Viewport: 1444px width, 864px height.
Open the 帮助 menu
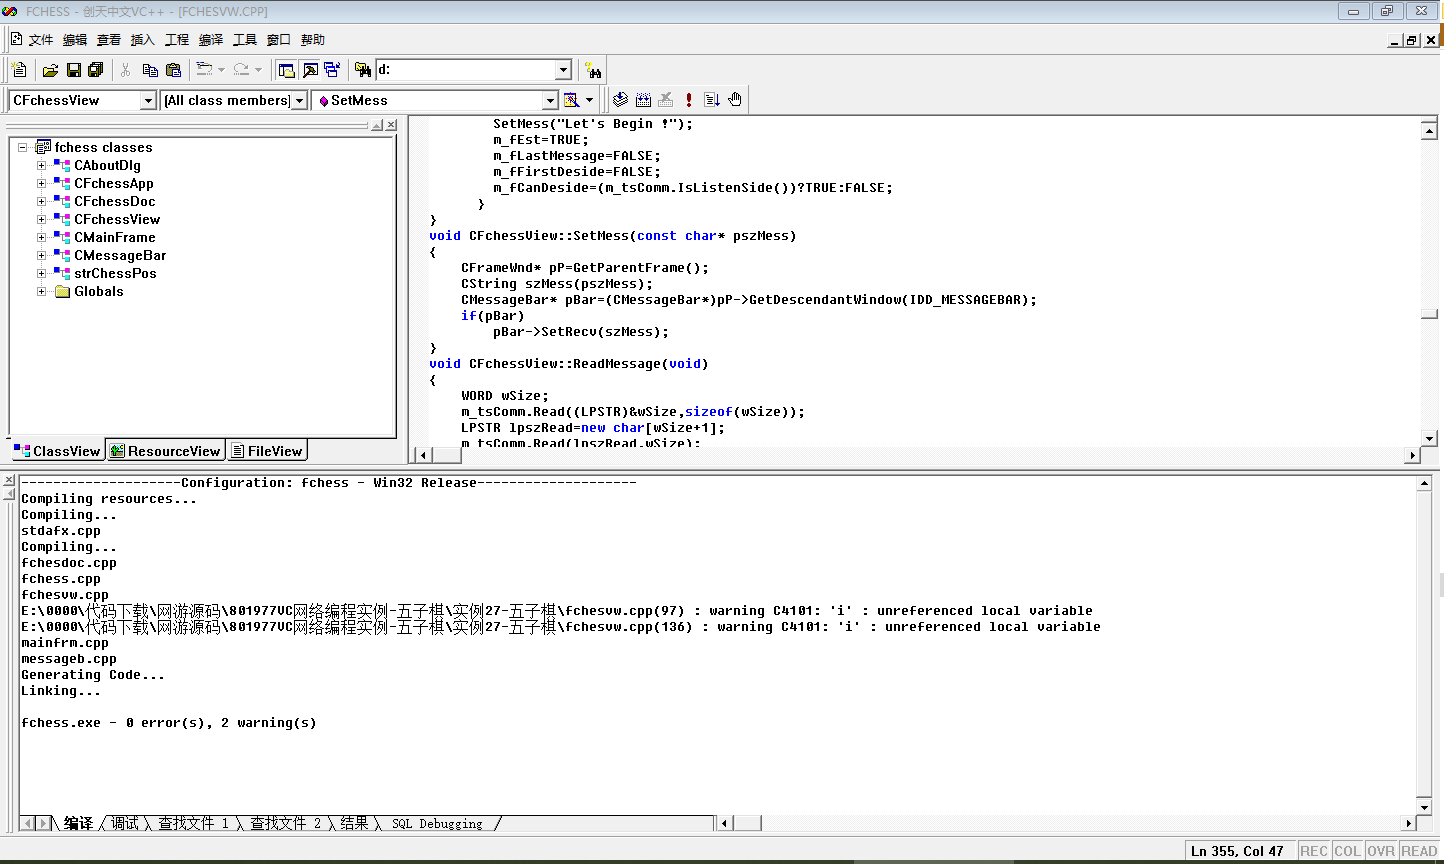(x=313, y=40)
